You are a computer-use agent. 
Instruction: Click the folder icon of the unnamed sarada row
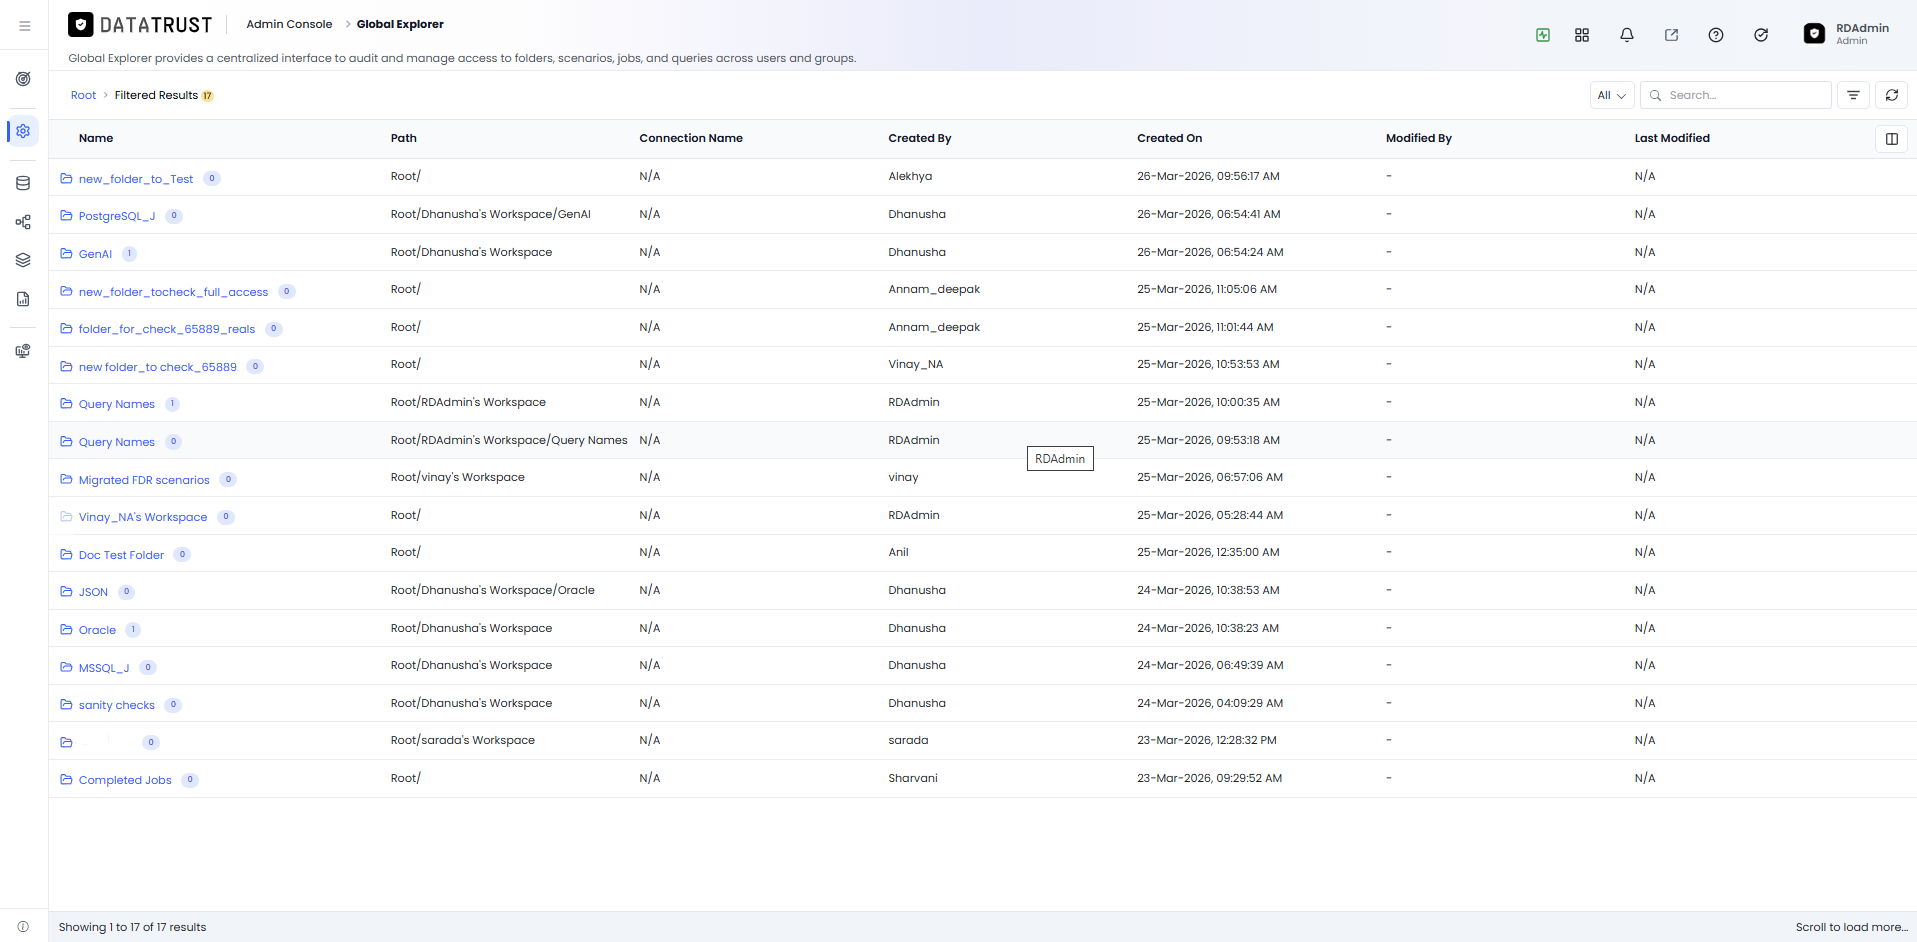(x=66, y=742)
